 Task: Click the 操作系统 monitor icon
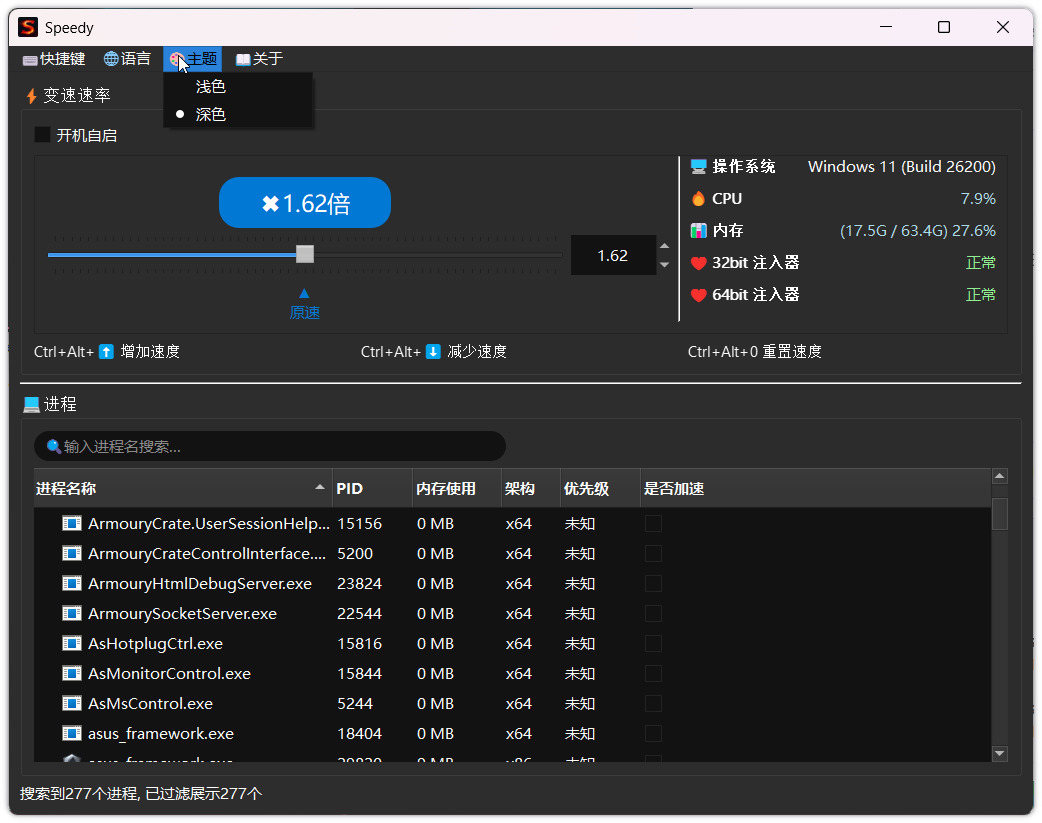[x=697, y=166]
